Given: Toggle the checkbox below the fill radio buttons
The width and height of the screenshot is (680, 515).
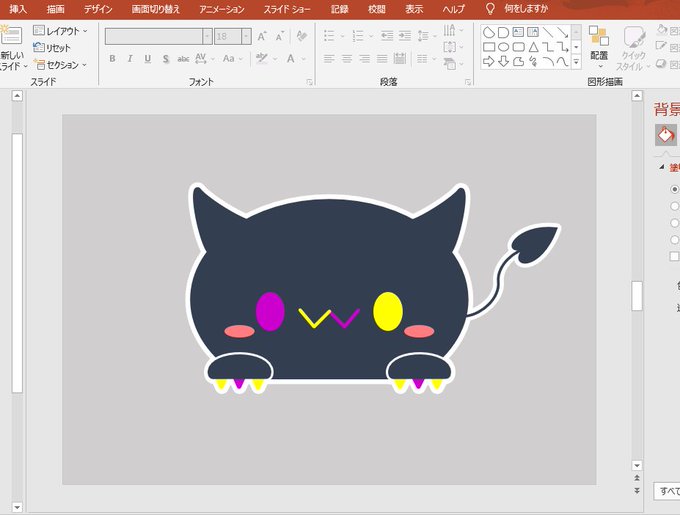Looking at the screenshot, I should pyautogui.click(x=674, y=256).
